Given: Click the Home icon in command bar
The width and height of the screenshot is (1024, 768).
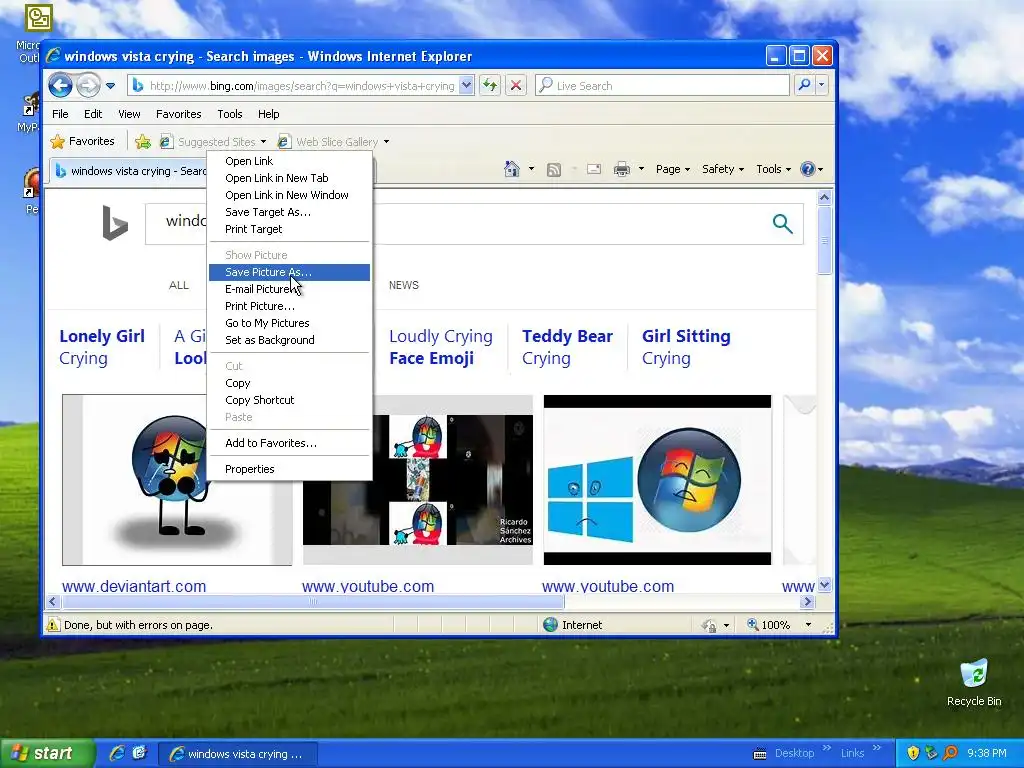Looking at the screenshot, I should pos(512,169).
